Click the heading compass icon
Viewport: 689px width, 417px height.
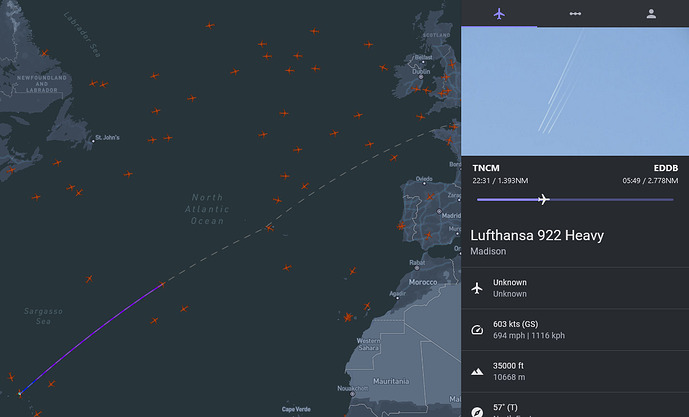tap(477, 410)
